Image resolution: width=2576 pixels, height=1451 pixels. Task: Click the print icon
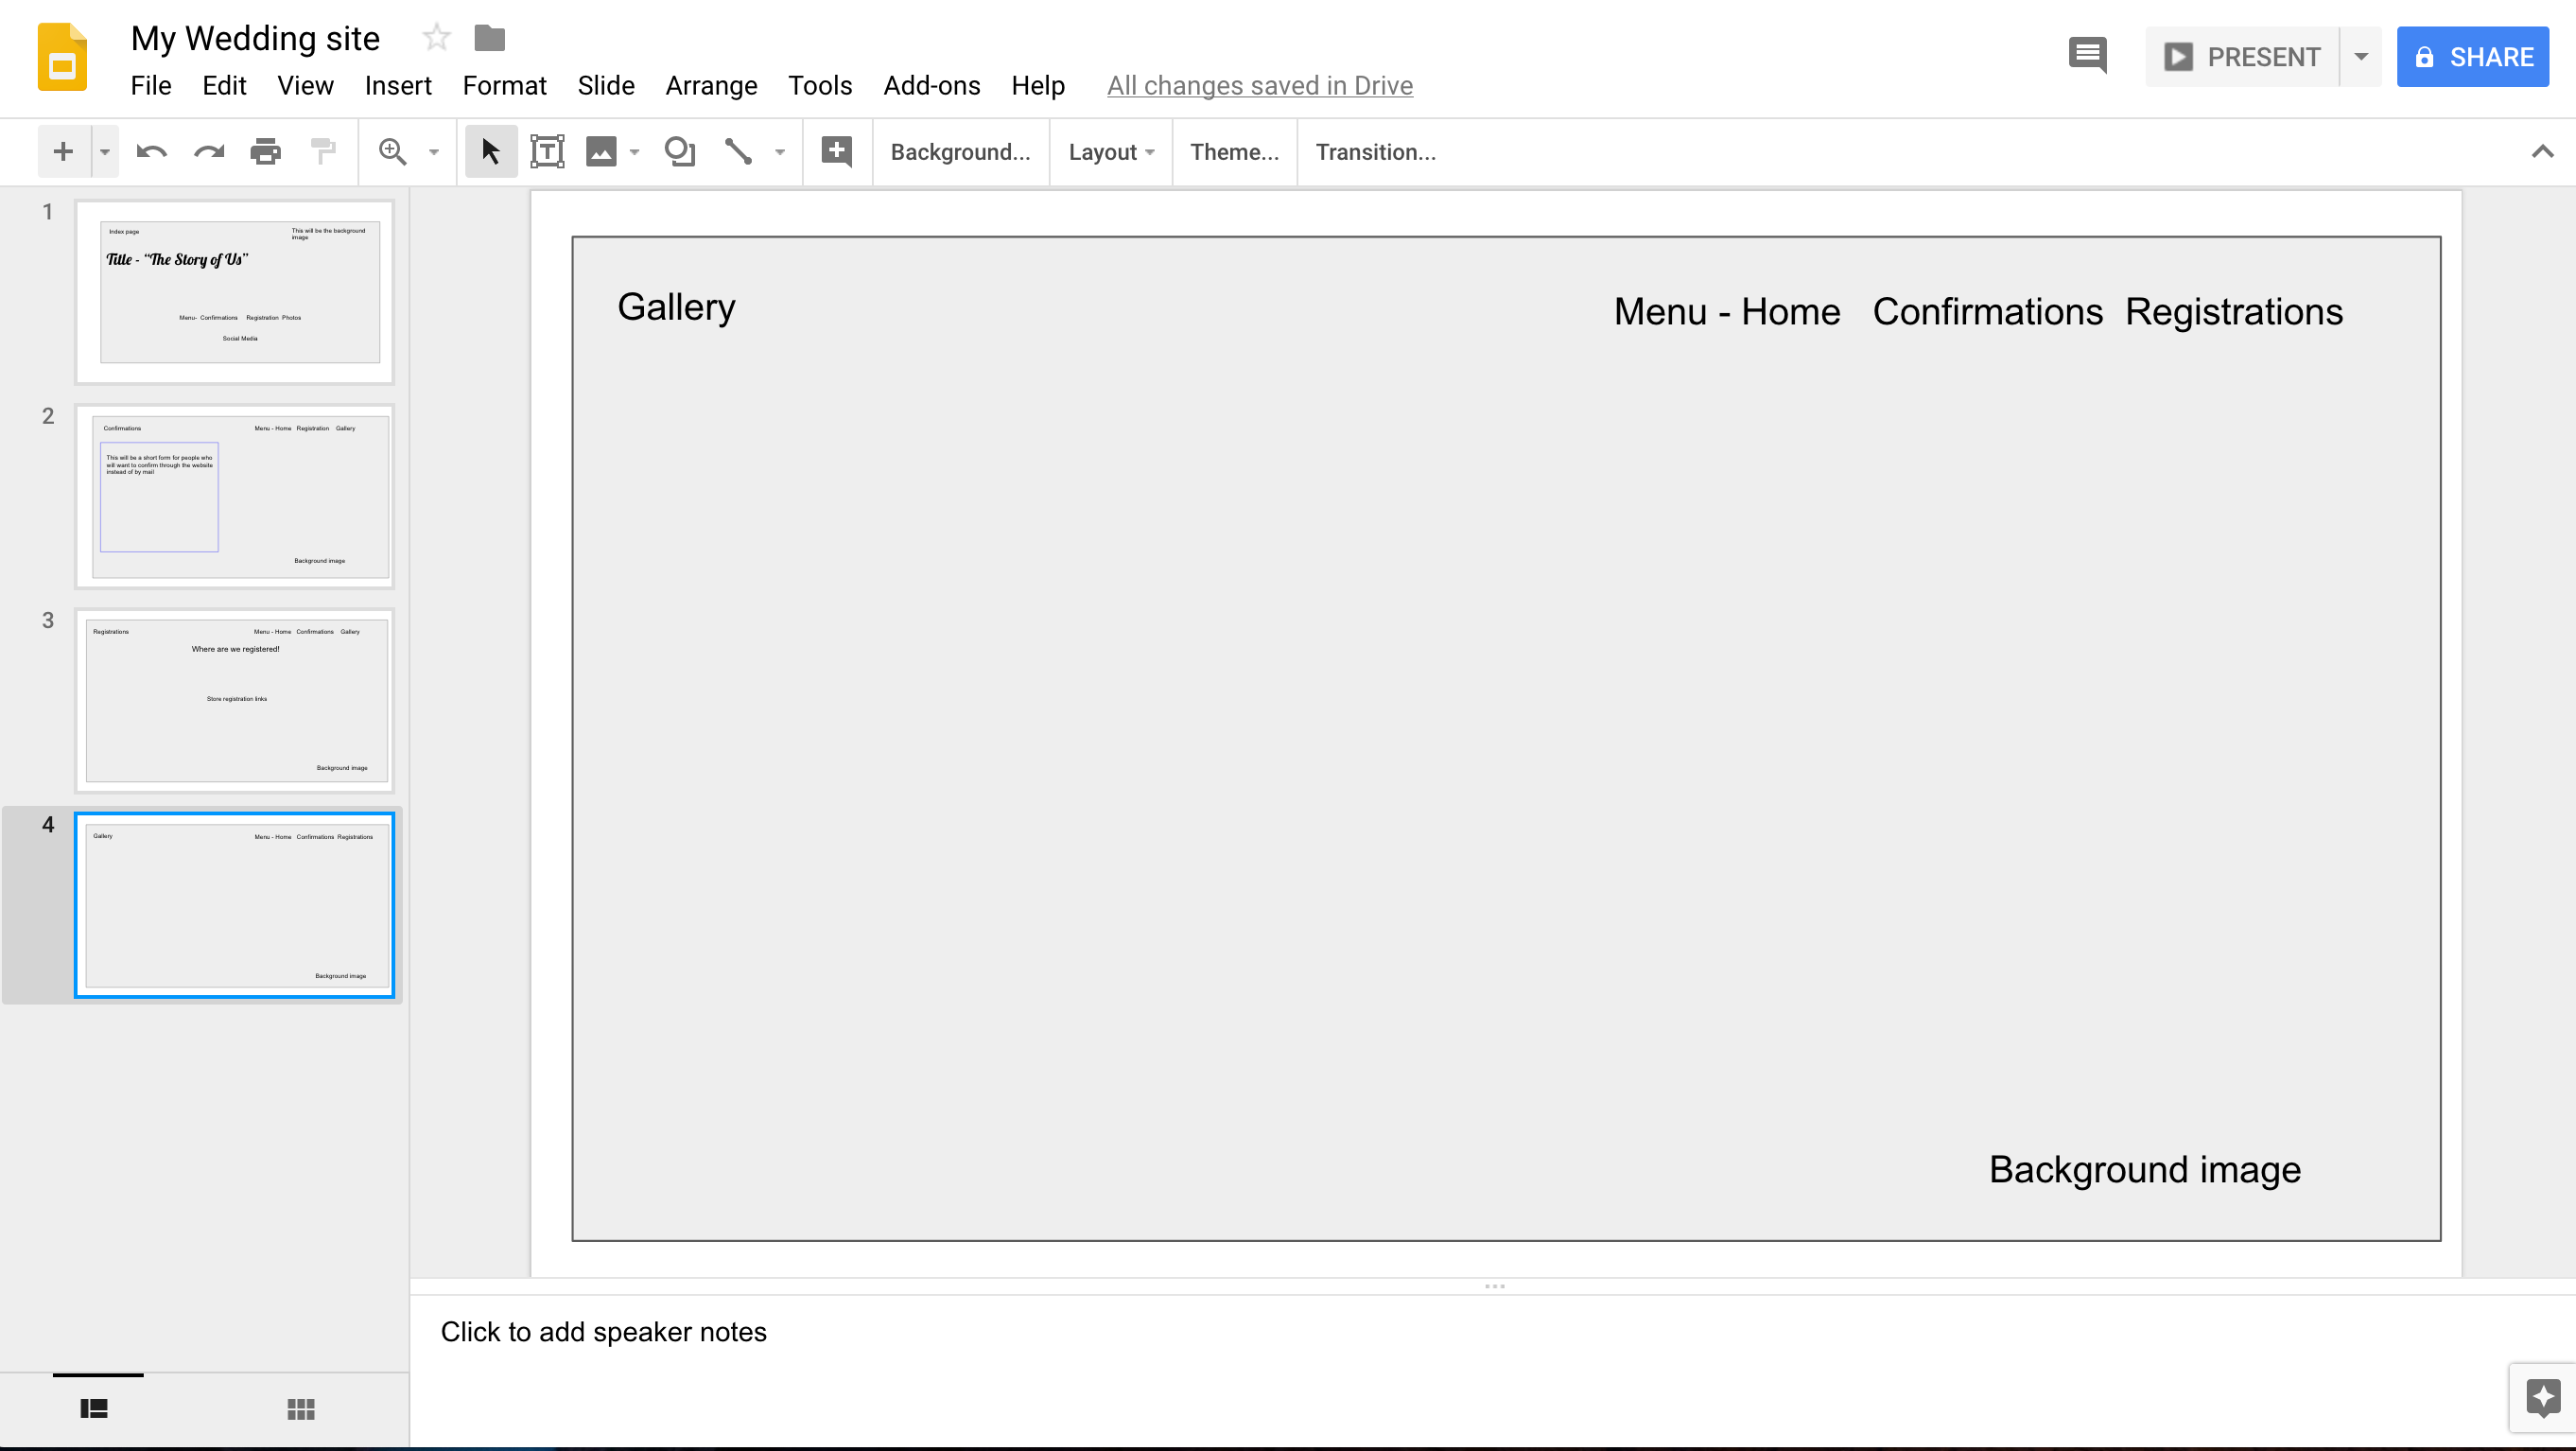coord(265,152)
